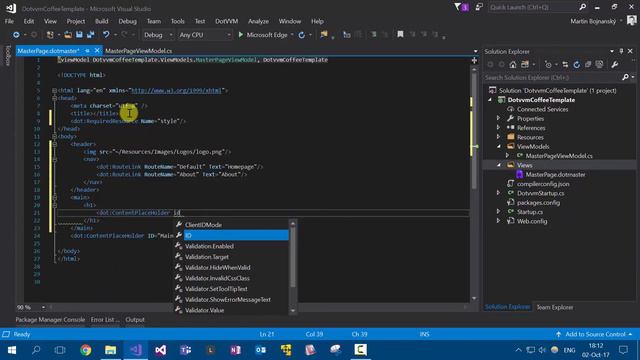
Task: Start debugging with Microsoft Edge play button
Action: coord(240,35)
